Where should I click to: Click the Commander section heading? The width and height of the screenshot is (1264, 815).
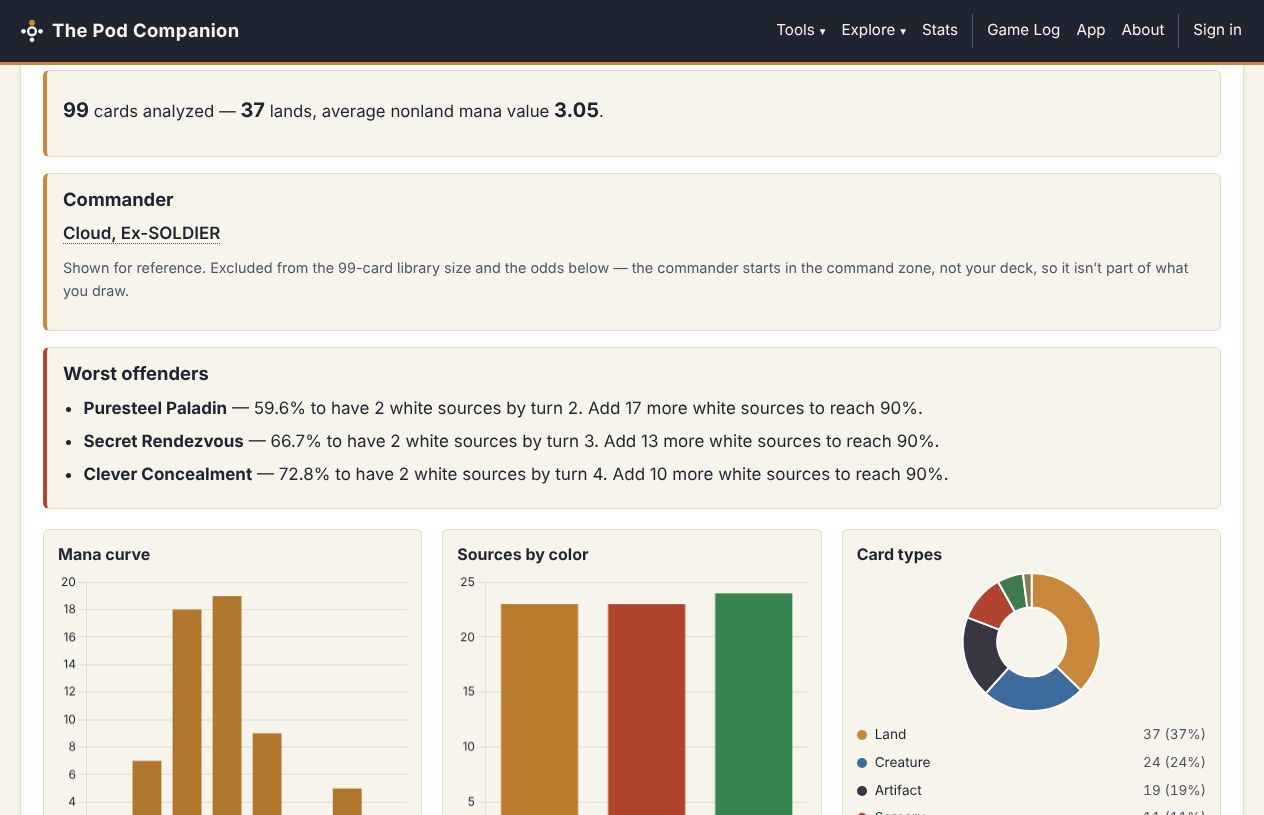pyautogui.click(x=118, y=200)
